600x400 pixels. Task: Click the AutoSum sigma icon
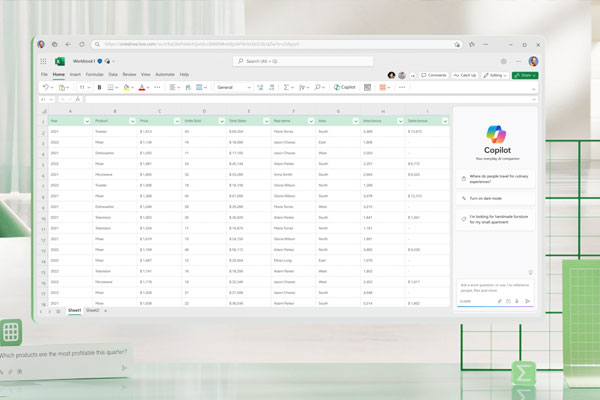[286, 87]
